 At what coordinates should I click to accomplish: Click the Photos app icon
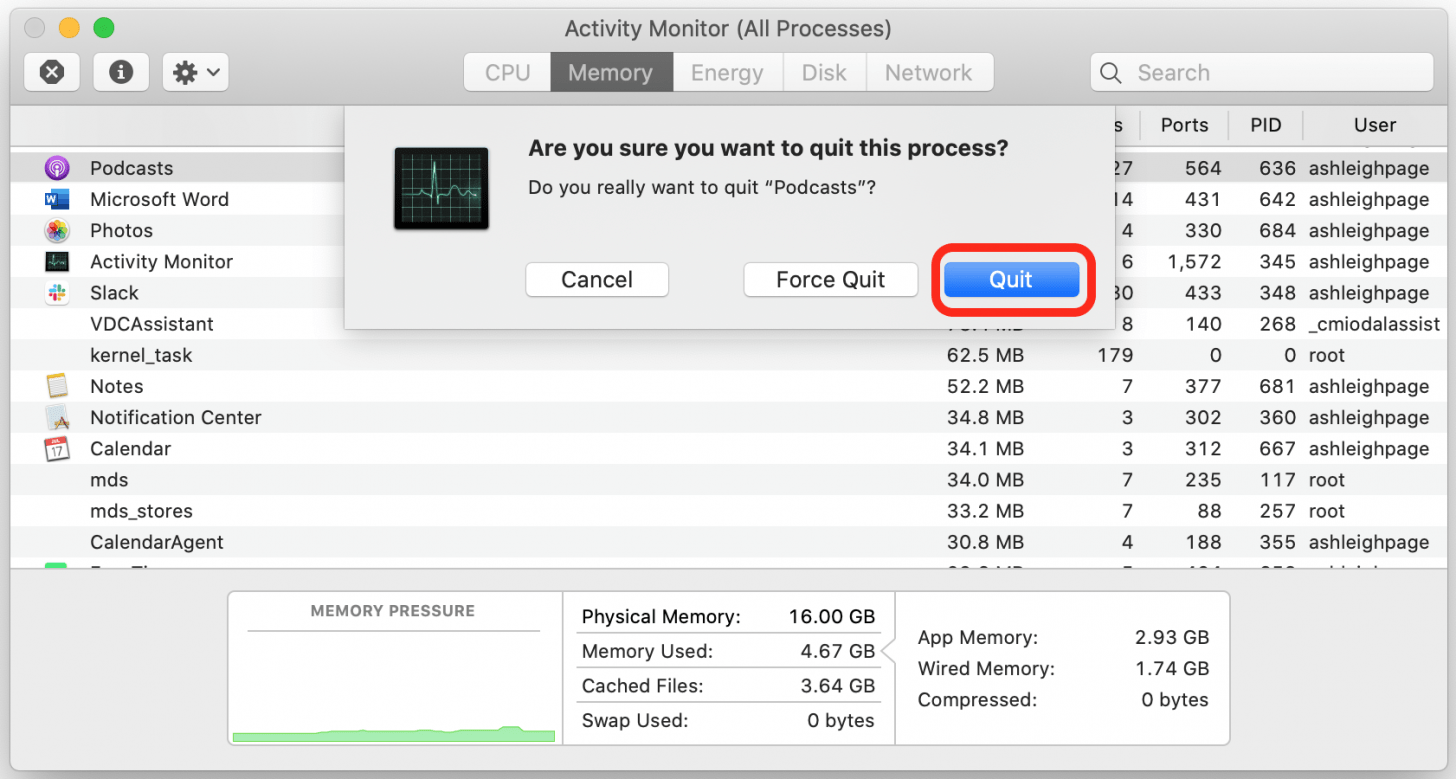[x=57, y=230]
